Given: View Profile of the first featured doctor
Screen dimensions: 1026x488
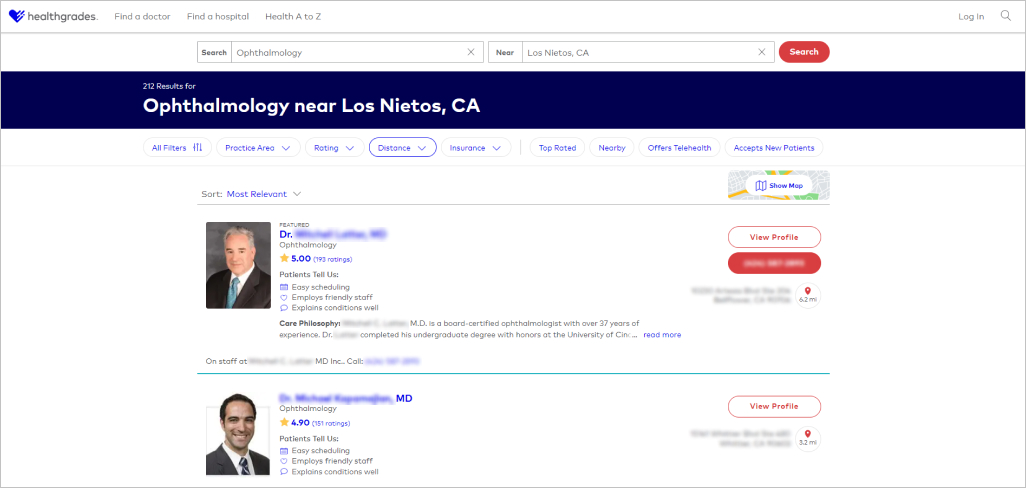Looking at the screenshot, I should (x=774, y=237).
